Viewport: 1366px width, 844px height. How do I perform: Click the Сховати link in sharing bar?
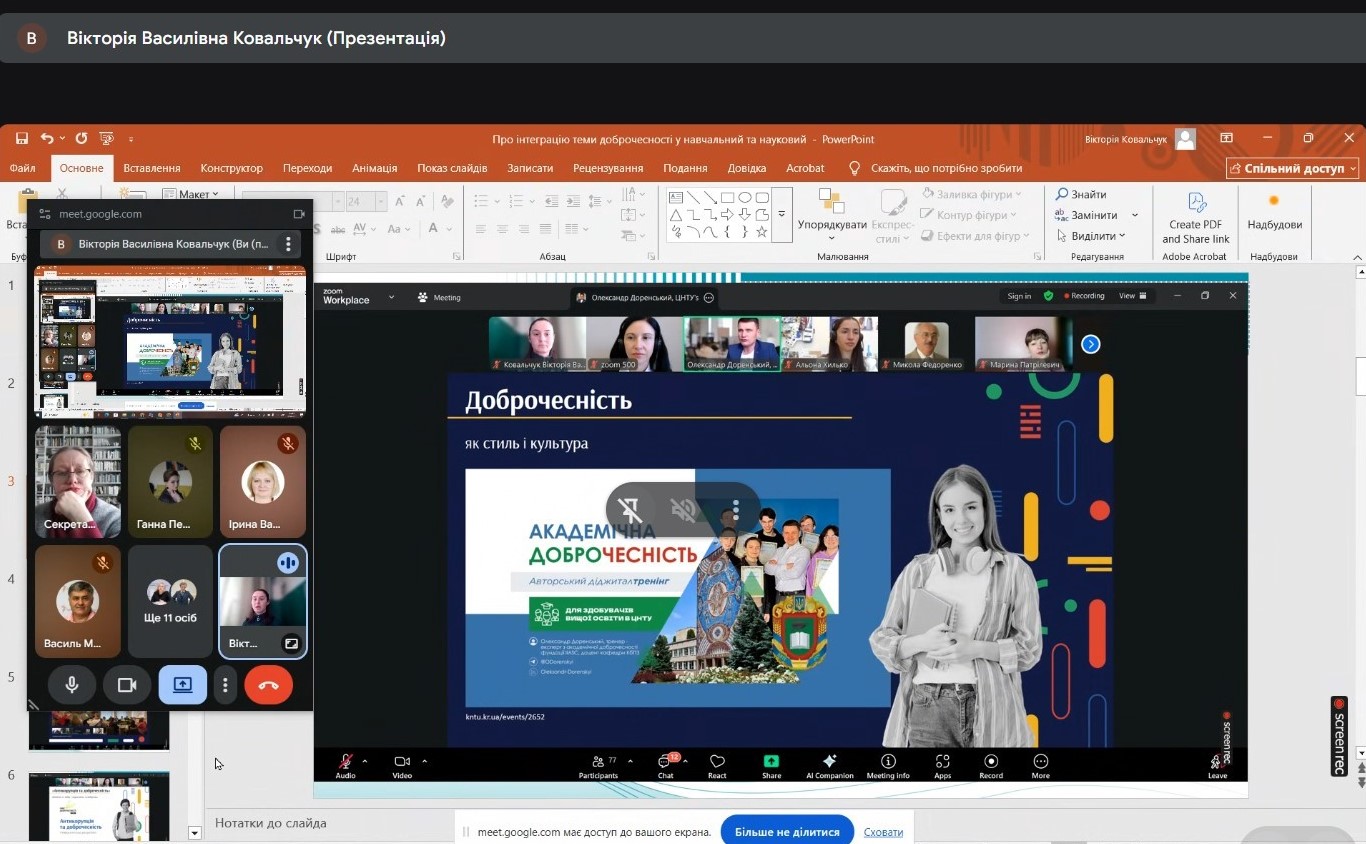tap(883, 832)
